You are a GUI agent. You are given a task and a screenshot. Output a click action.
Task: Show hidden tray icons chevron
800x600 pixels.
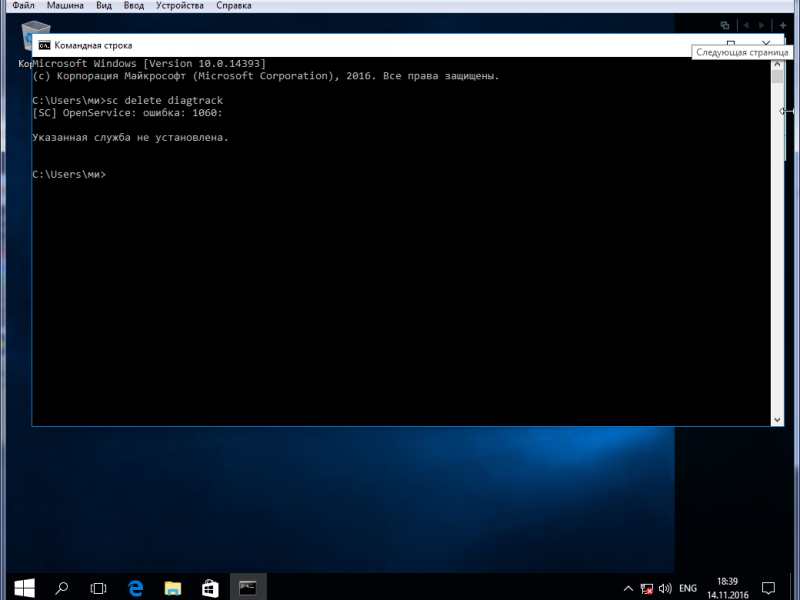(x=628, y=588)
